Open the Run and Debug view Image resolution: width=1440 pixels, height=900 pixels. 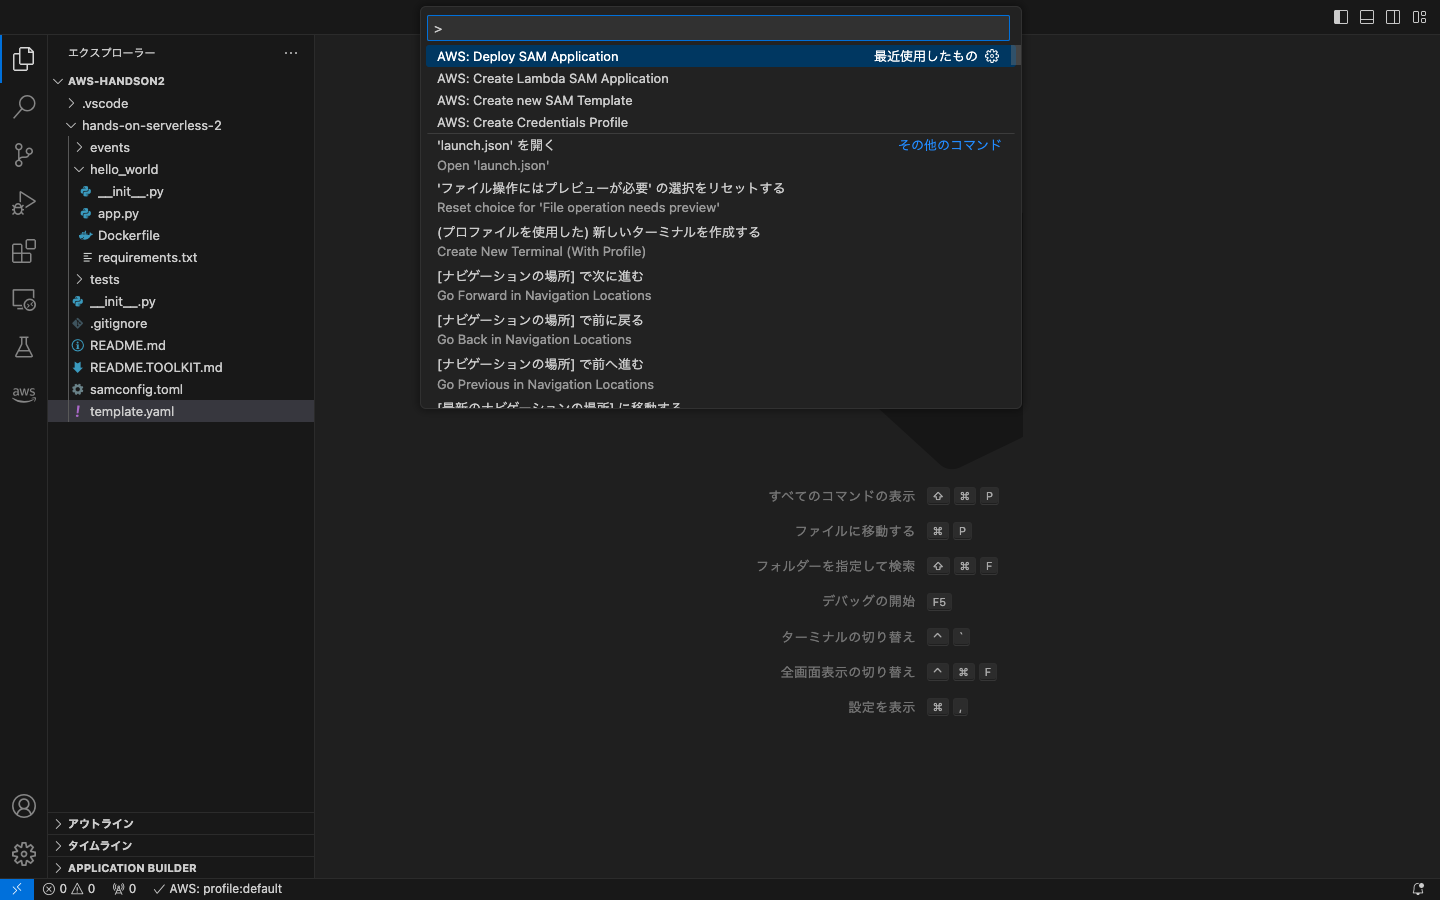(24, 203)
